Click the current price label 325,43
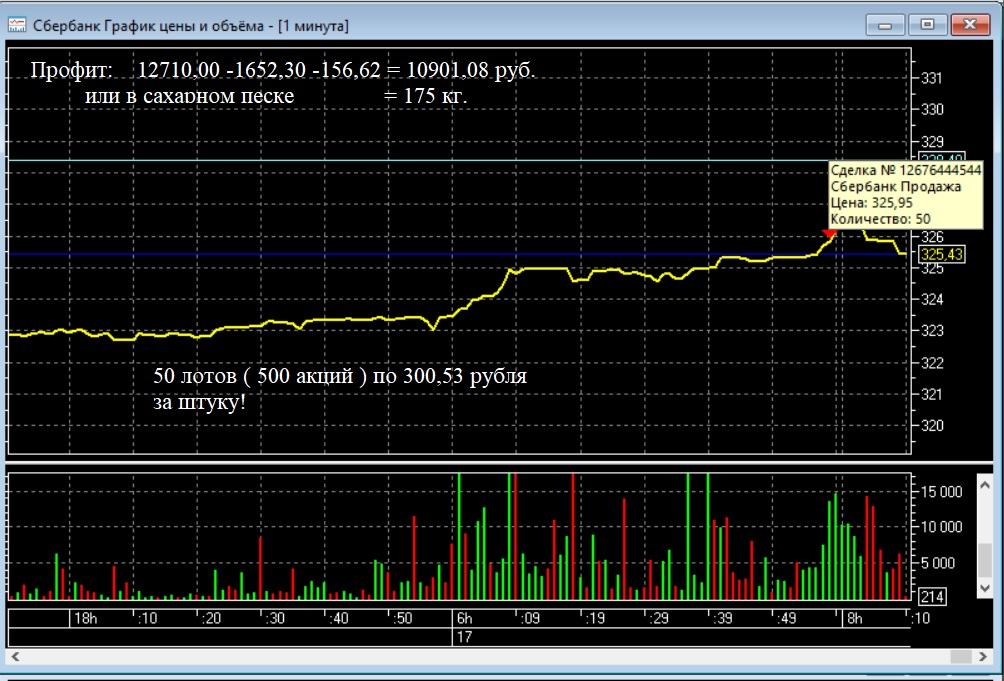Viewport: 1004px width, 681px height. click(x=941, y=255)
